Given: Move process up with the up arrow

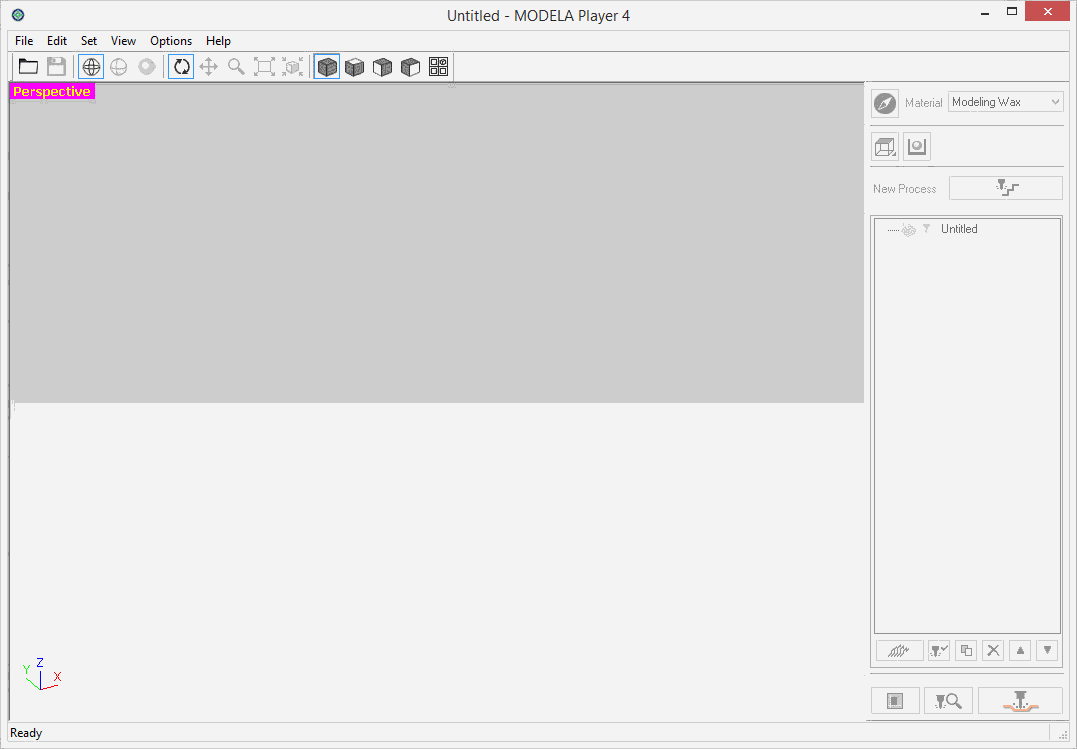Looking at the screenshot, I should coord(1020,650).
